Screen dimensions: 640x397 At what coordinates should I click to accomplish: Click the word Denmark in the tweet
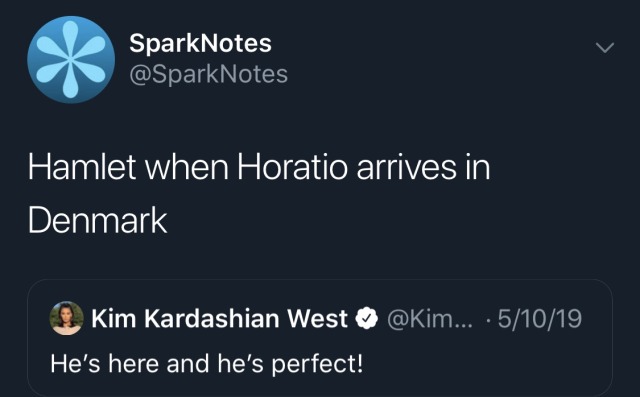(x=98, y=220)
